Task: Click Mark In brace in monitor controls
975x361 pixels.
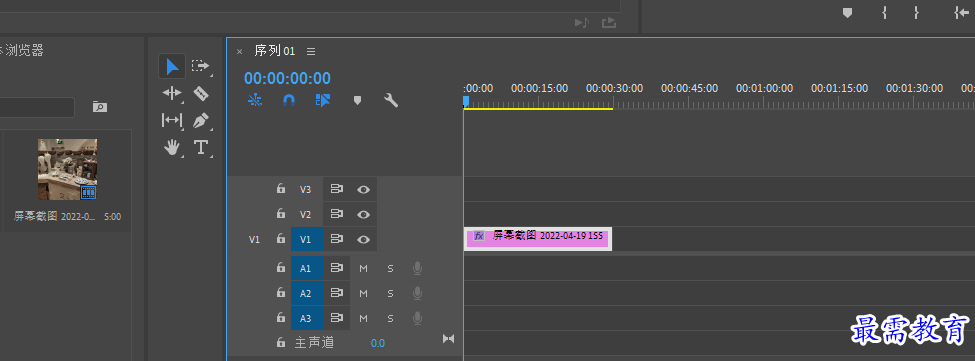Action: (x=884, y=12)
